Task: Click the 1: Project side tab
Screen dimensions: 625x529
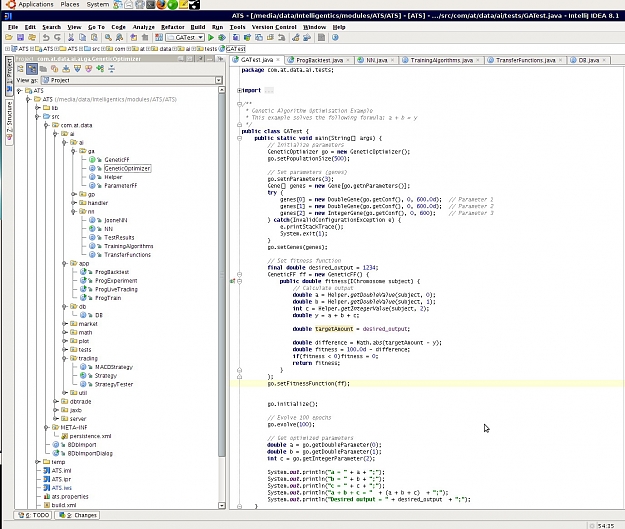Action: [9, 76]
